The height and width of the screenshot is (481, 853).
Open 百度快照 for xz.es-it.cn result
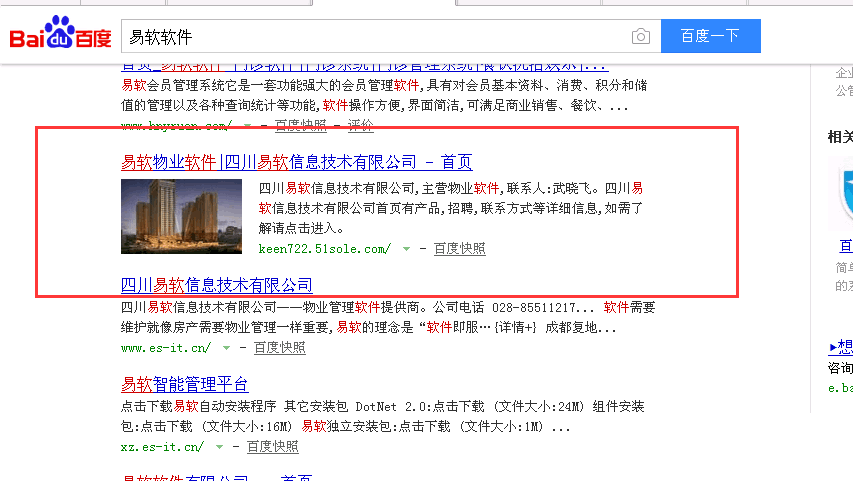point(273,447)
